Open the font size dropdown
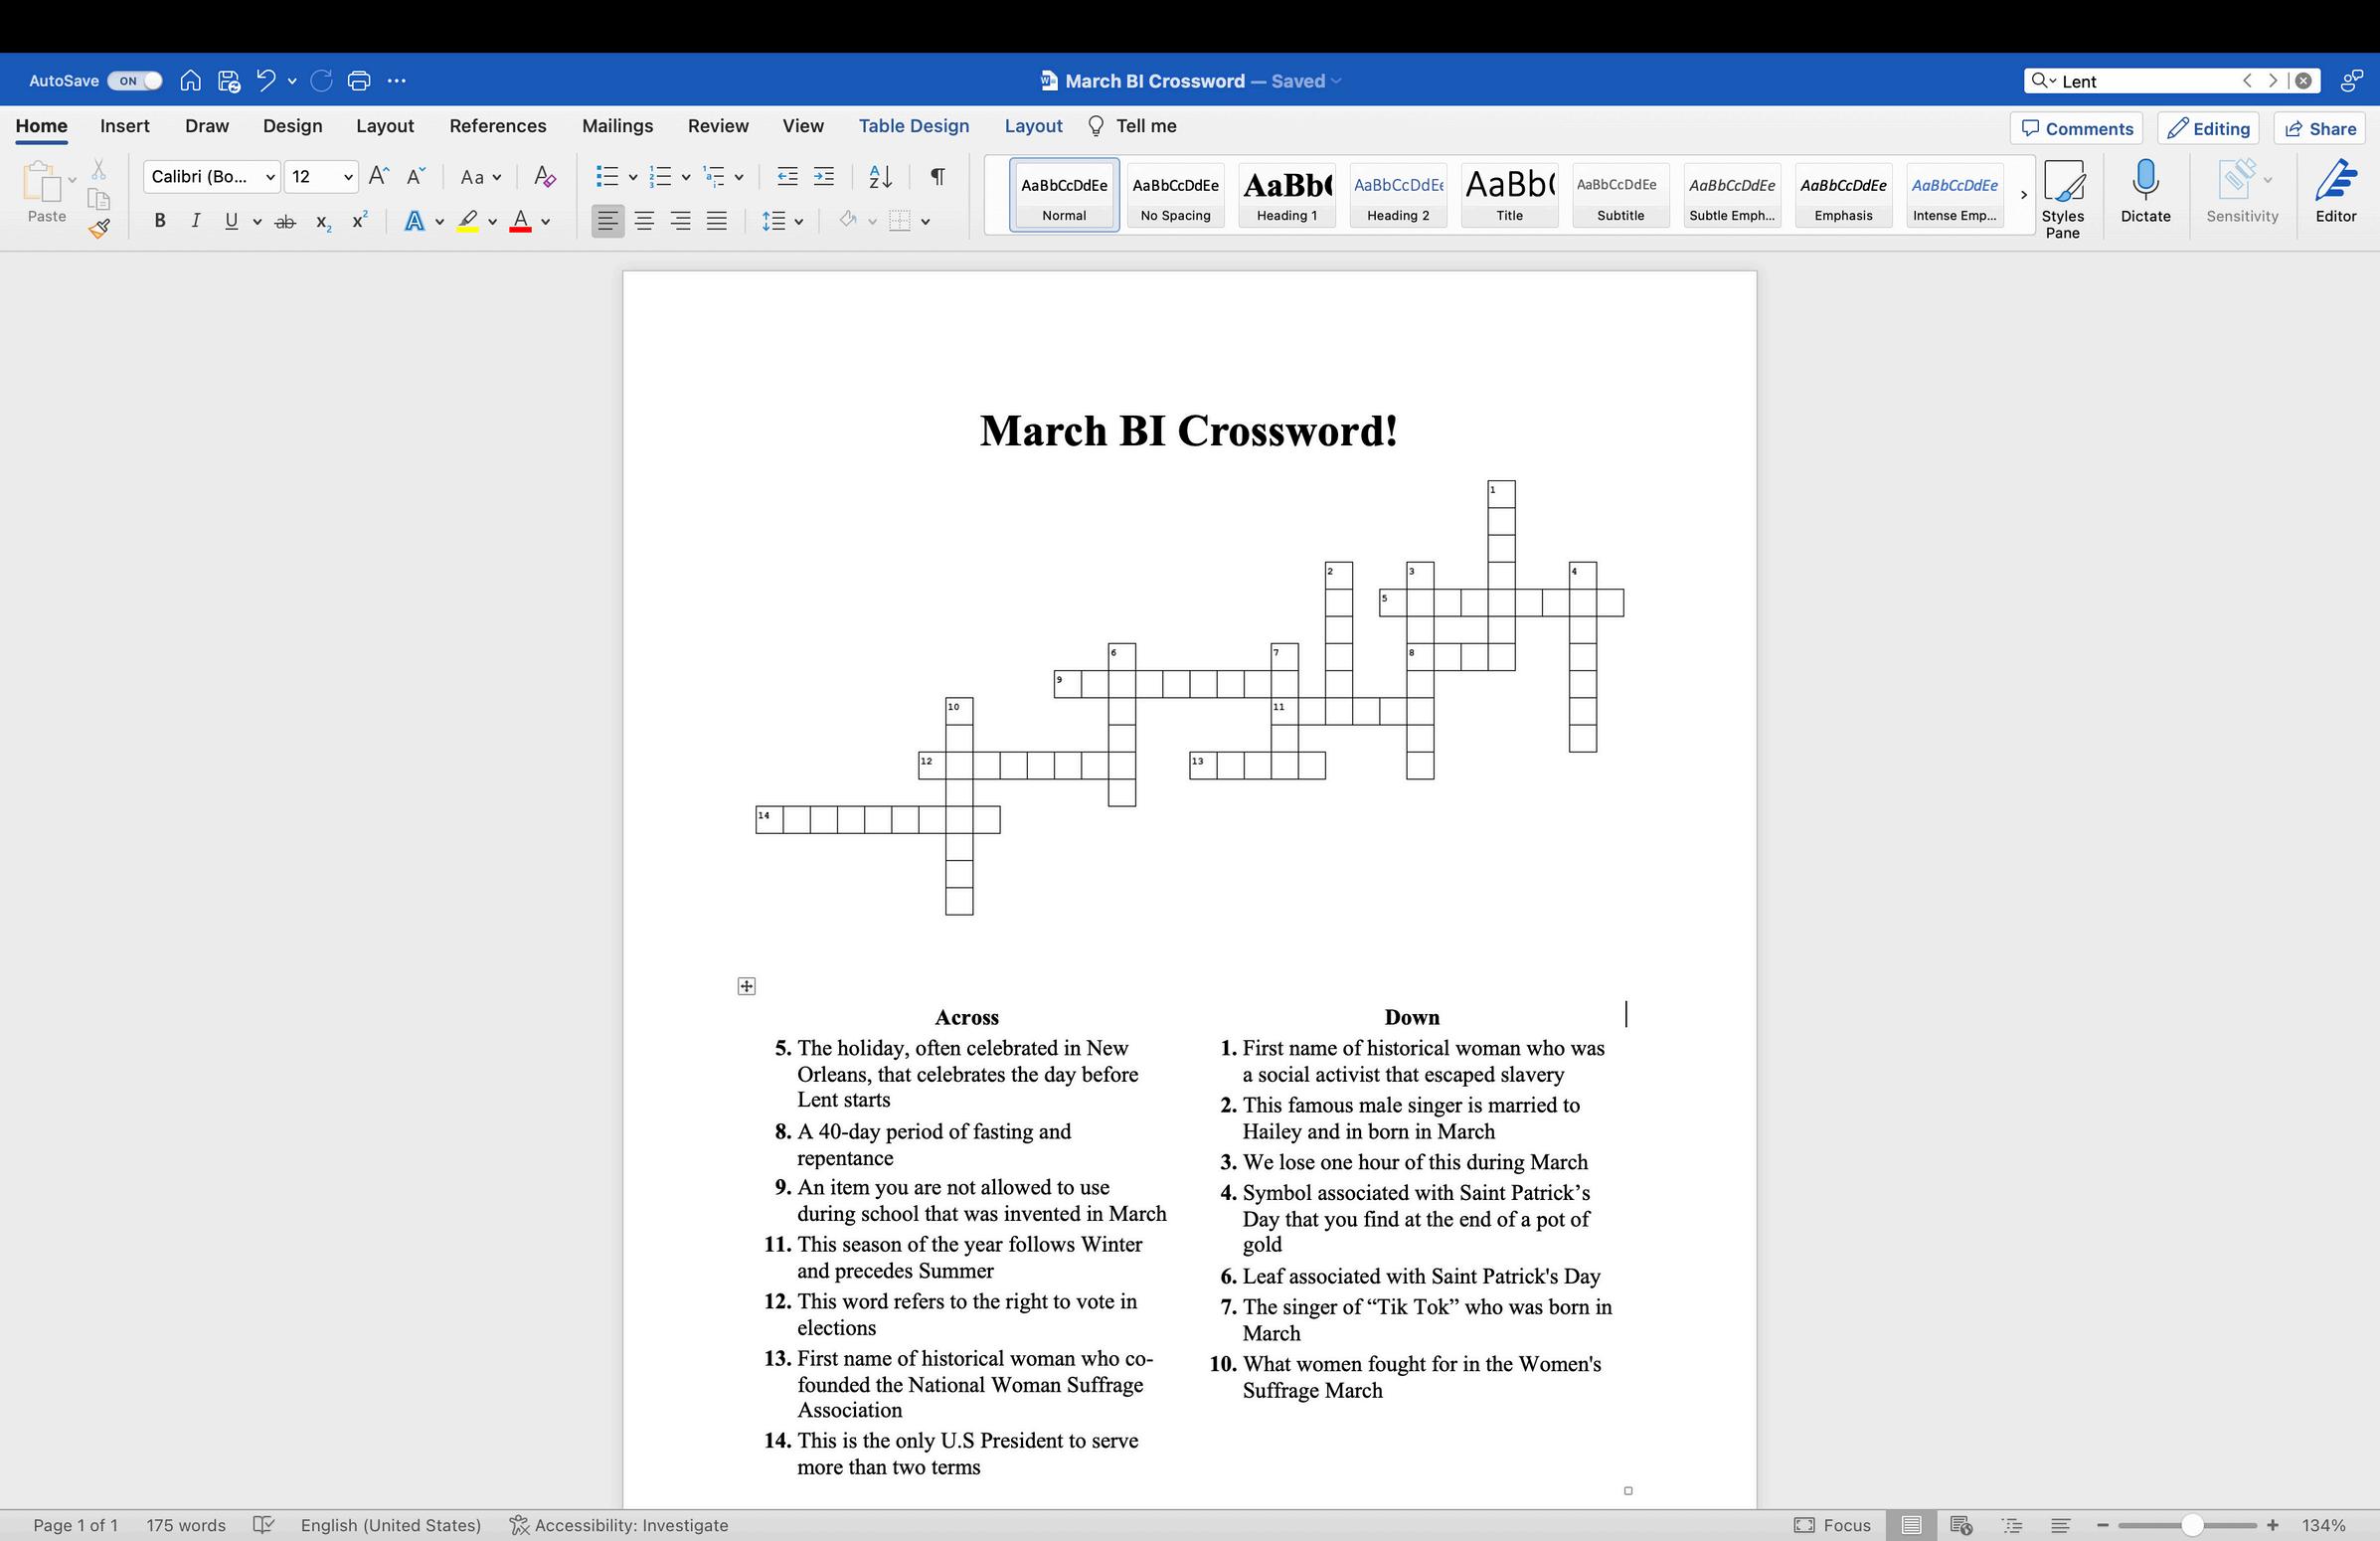The width and height of the screenshot is (2380, 1541). pos(348,177)
